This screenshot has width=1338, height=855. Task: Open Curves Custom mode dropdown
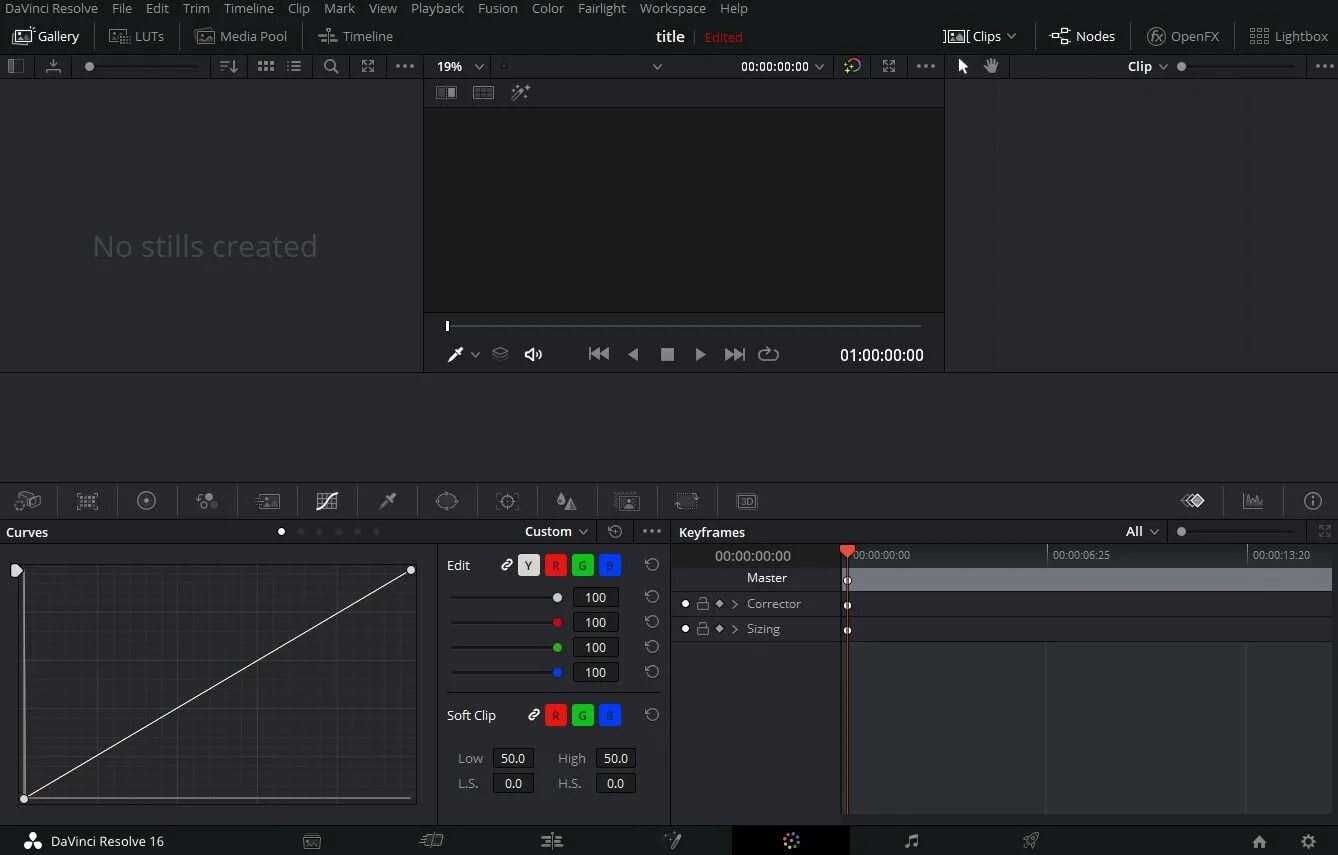tap(557, 532)
